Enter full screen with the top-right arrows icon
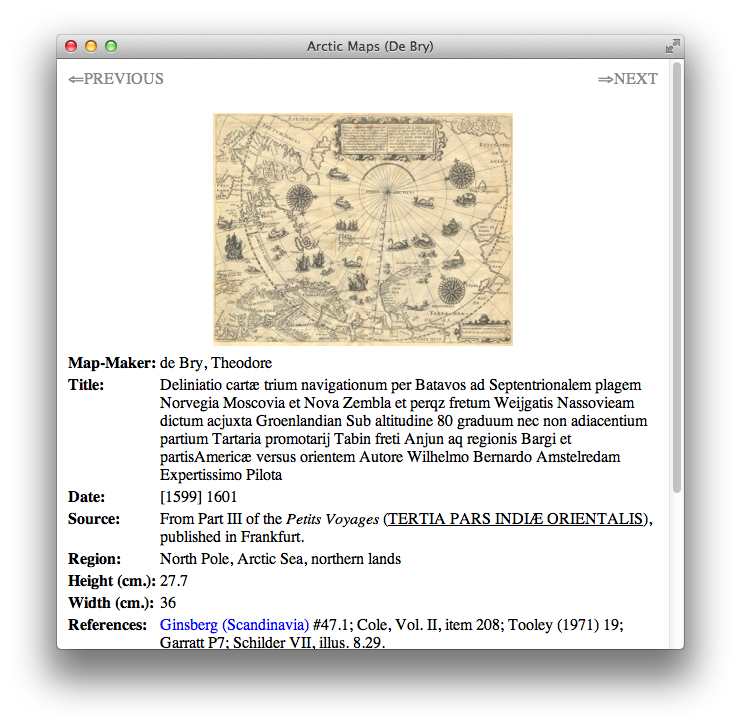Image resolution: width=741 pixels, height=728 pixels. (x=672, y=46)
